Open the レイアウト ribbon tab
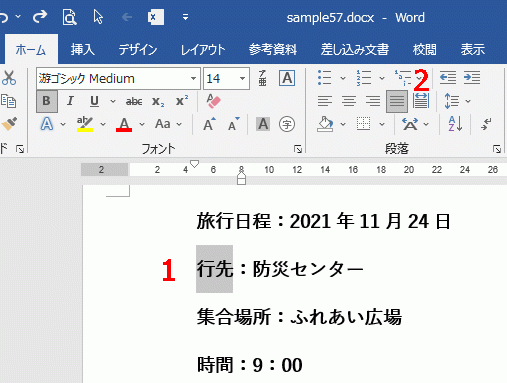The image size is (507, 383). [203, 50]
